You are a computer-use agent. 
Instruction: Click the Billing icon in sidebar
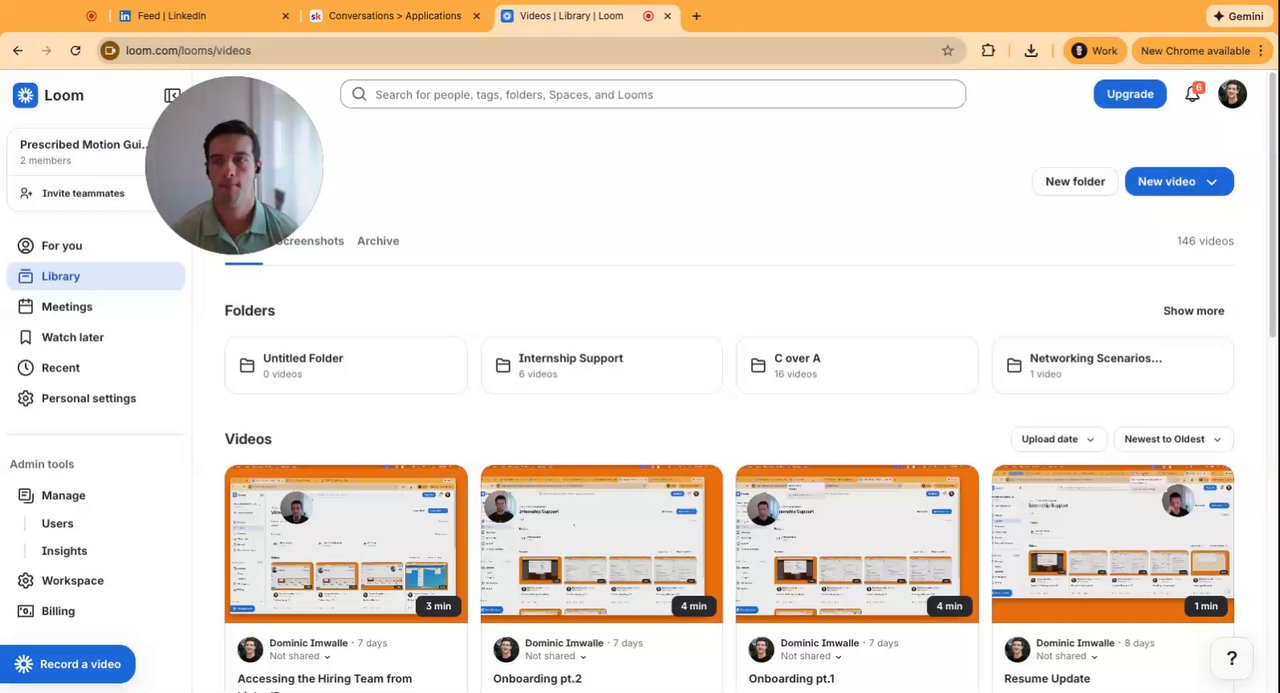(26, 611)
